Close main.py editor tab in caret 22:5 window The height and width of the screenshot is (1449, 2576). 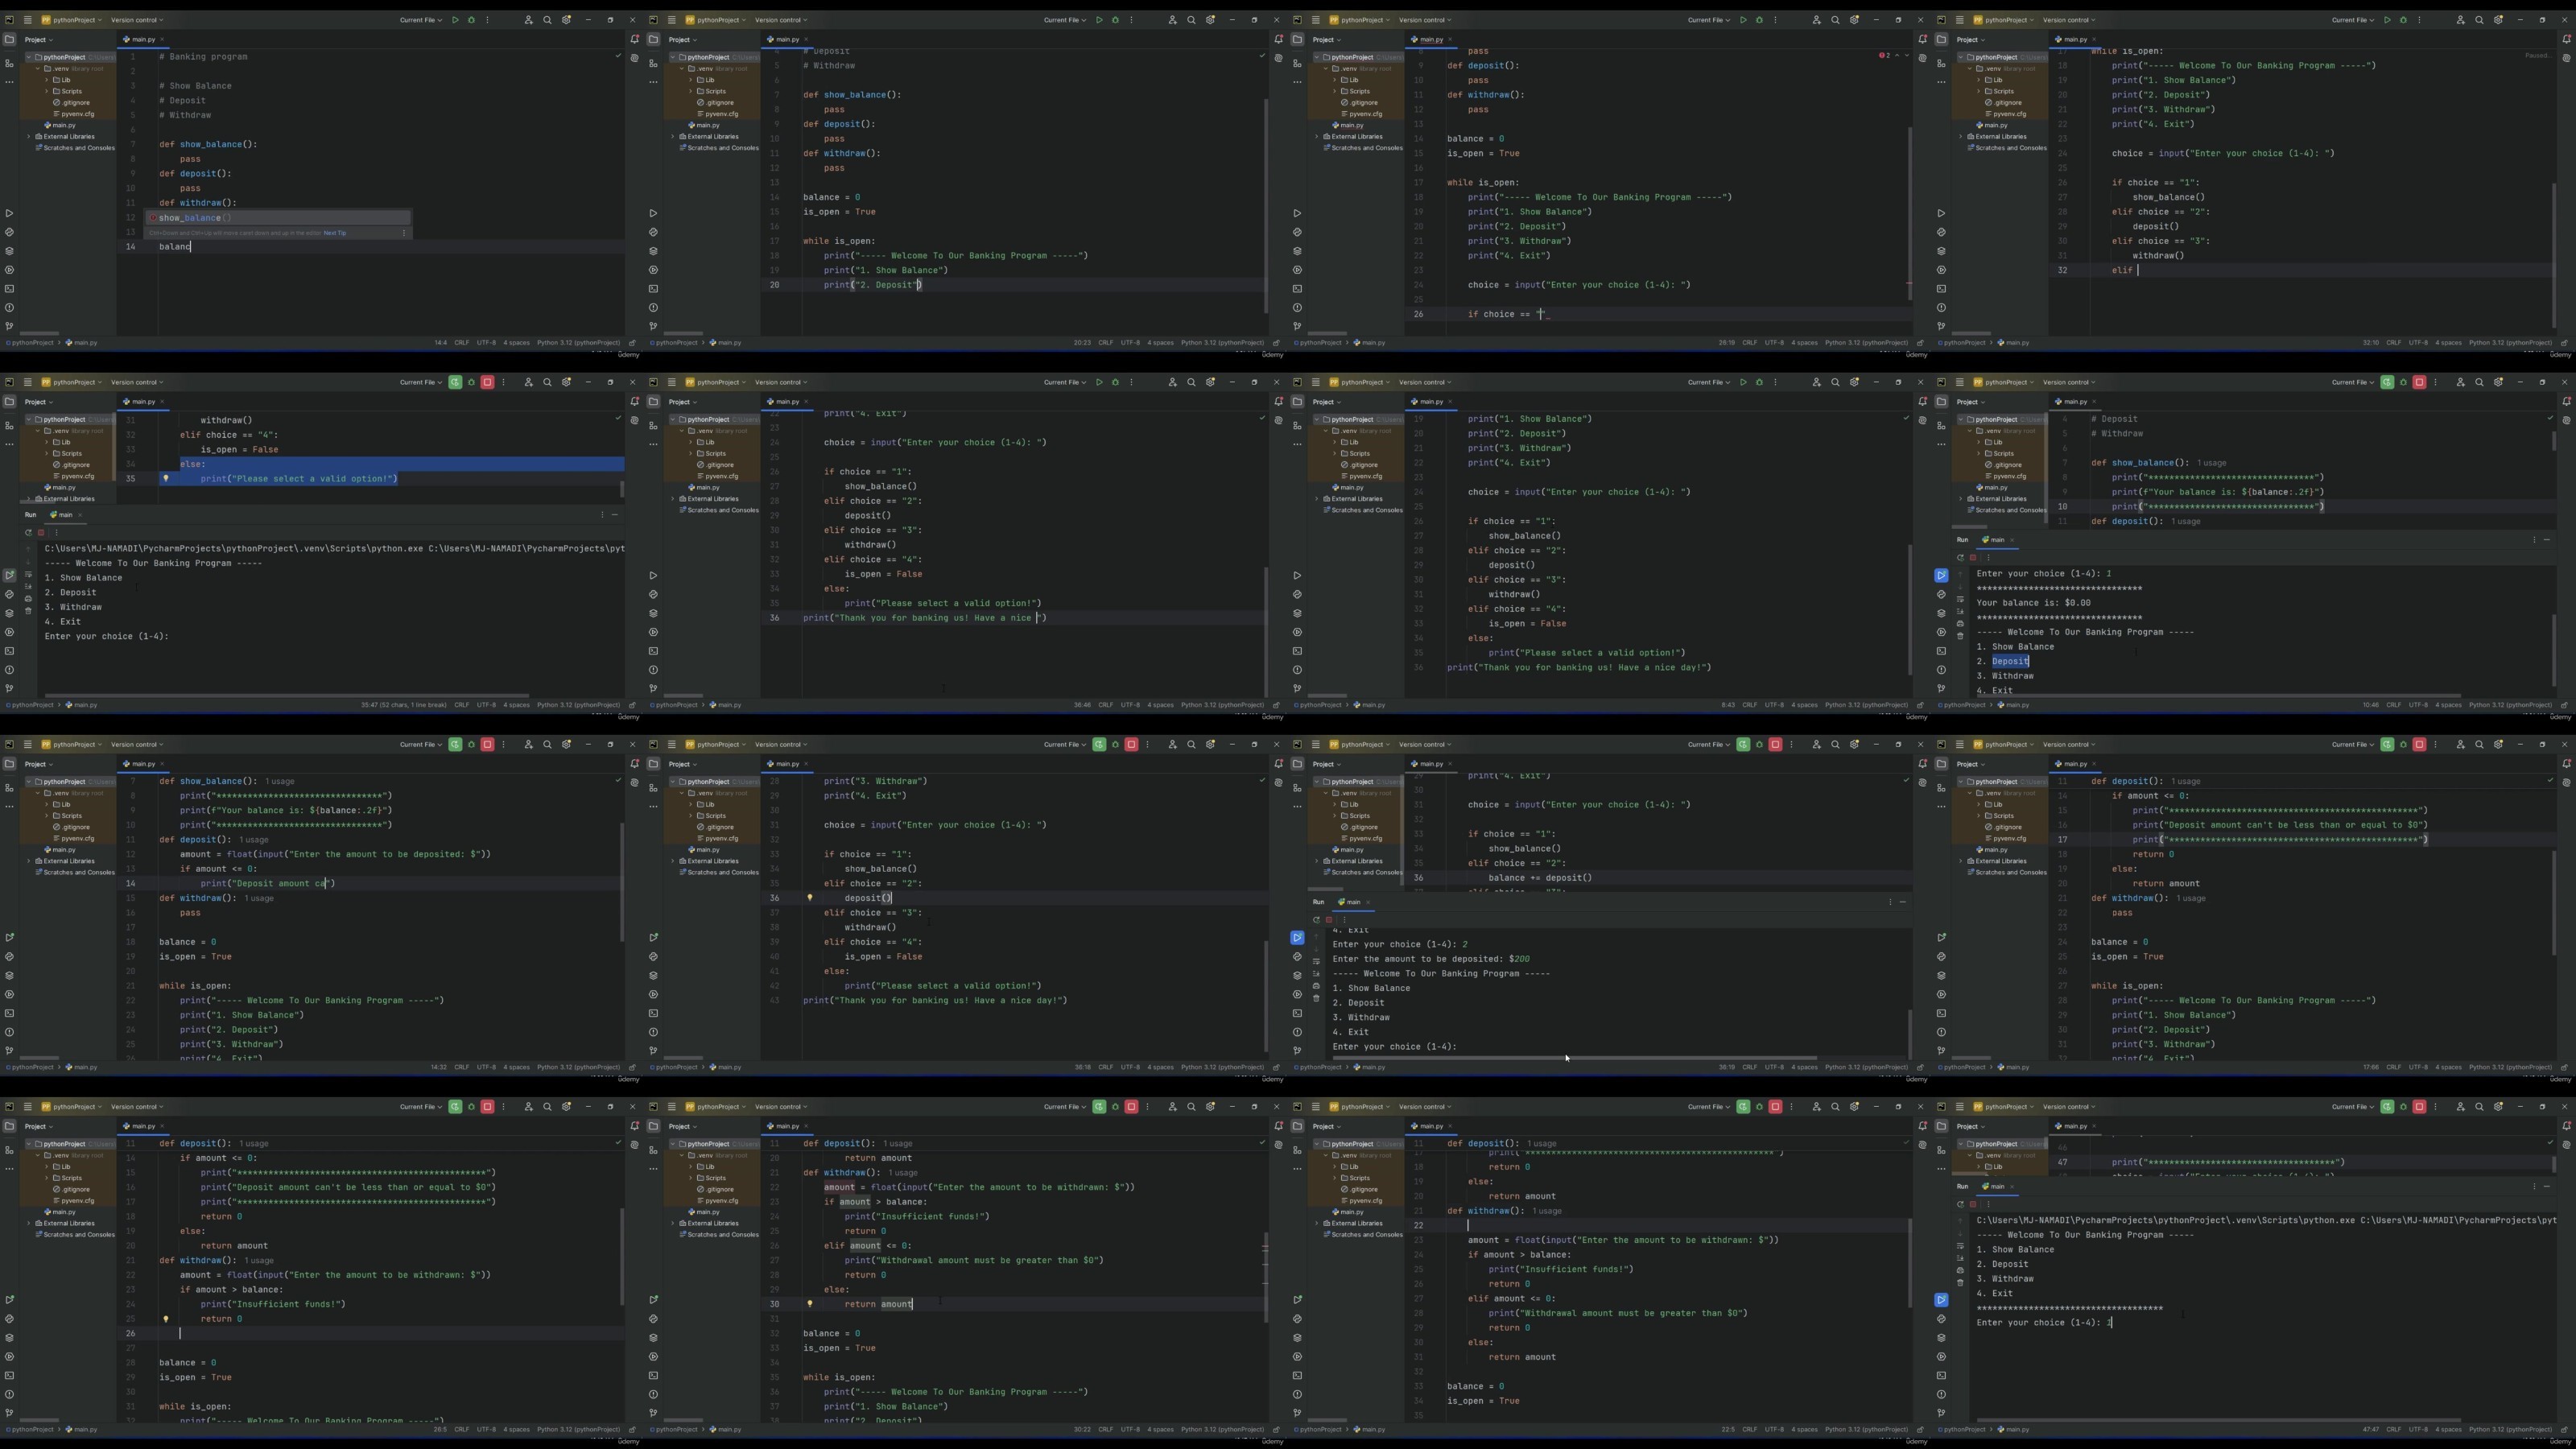pos(1450,1126)
